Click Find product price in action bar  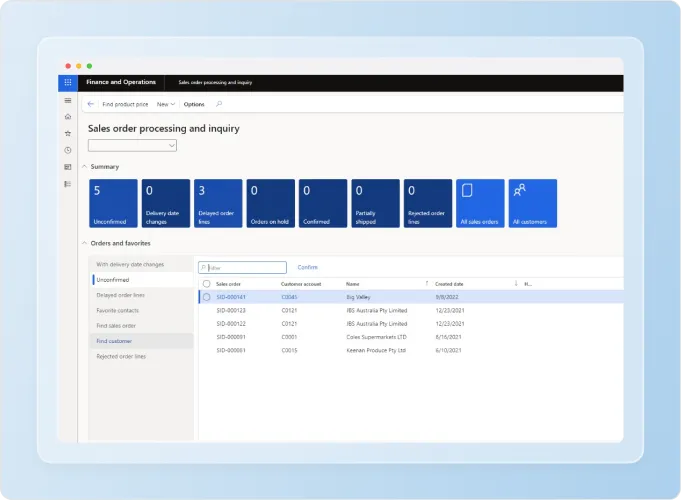(x=125, y=104)
